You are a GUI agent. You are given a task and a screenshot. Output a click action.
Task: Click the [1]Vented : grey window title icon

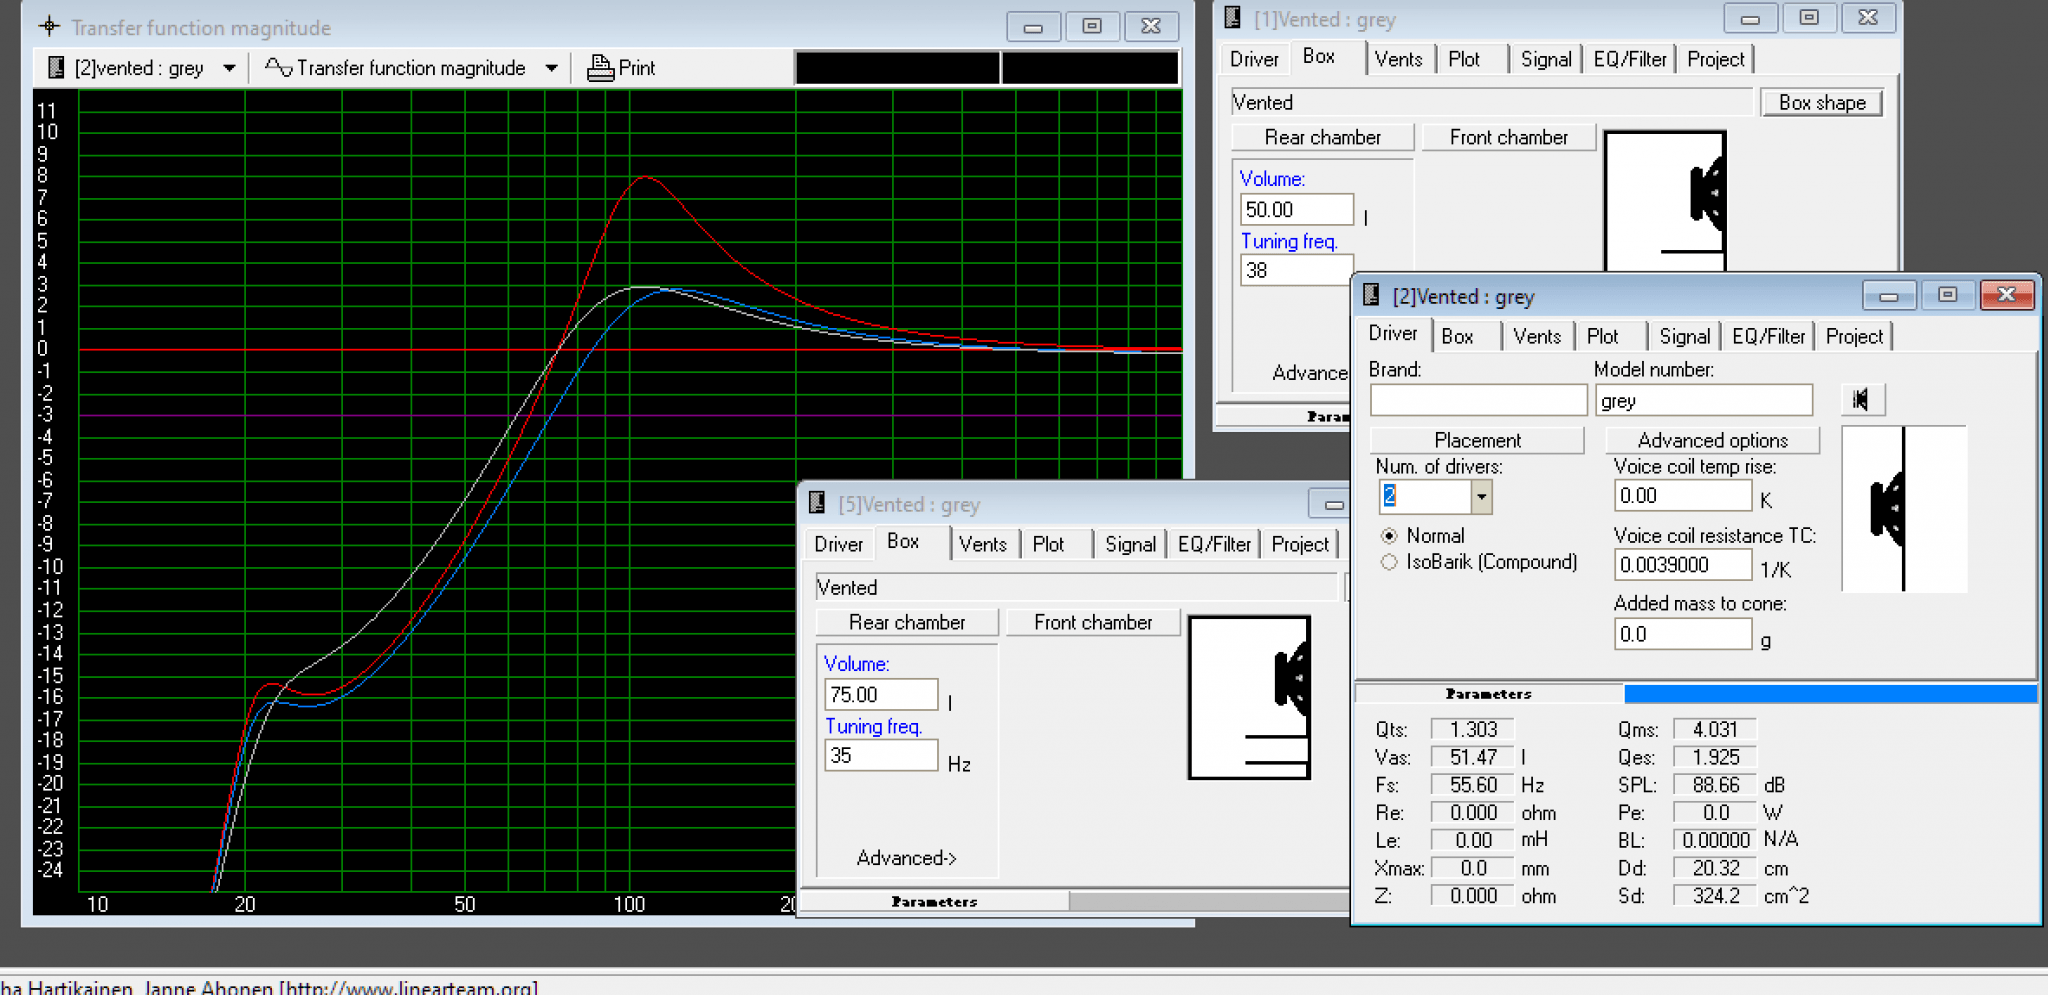coord(1232,17)
